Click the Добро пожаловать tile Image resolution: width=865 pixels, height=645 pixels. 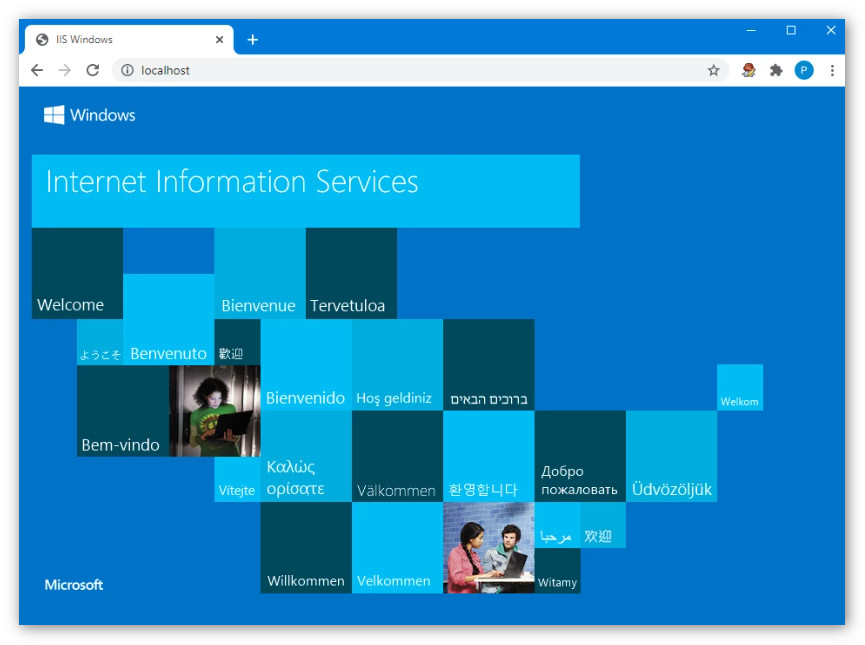[x=580, y=456]
